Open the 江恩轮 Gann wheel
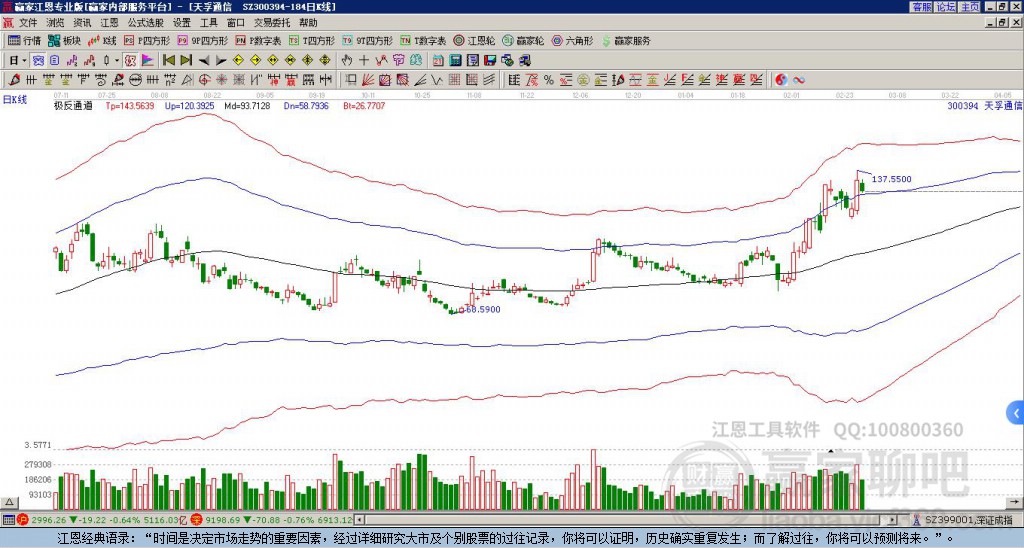This screenshot has height=548, width=1024. point(475,40)
